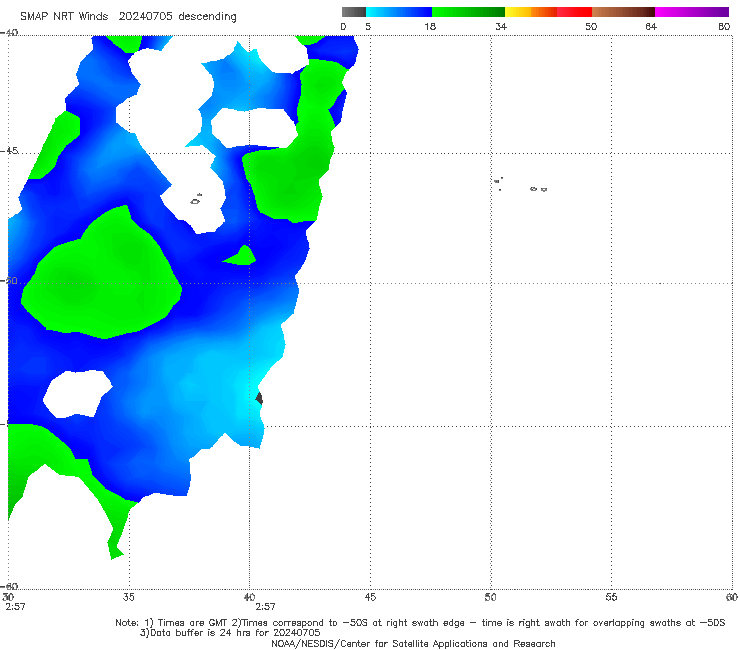
Task: Click the colorbar label '18'
Action: (x=430, y=26)
